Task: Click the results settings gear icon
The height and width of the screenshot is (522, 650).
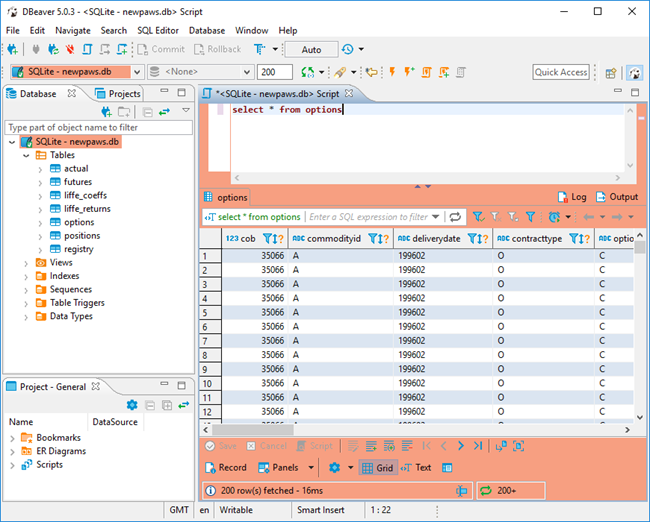Action: coord(334,468)
